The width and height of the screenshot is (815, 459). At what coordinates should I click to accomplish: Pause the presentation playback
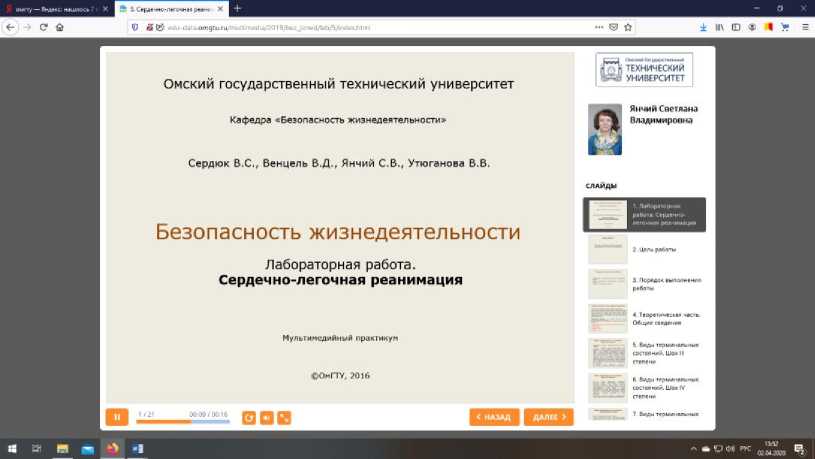pyautogui.click(x=117, y=417)
